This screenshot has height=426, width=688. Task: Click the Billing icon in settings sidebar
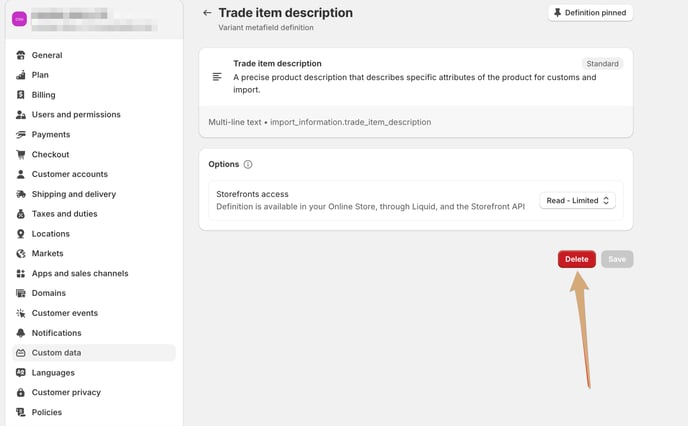coord(21,95)
